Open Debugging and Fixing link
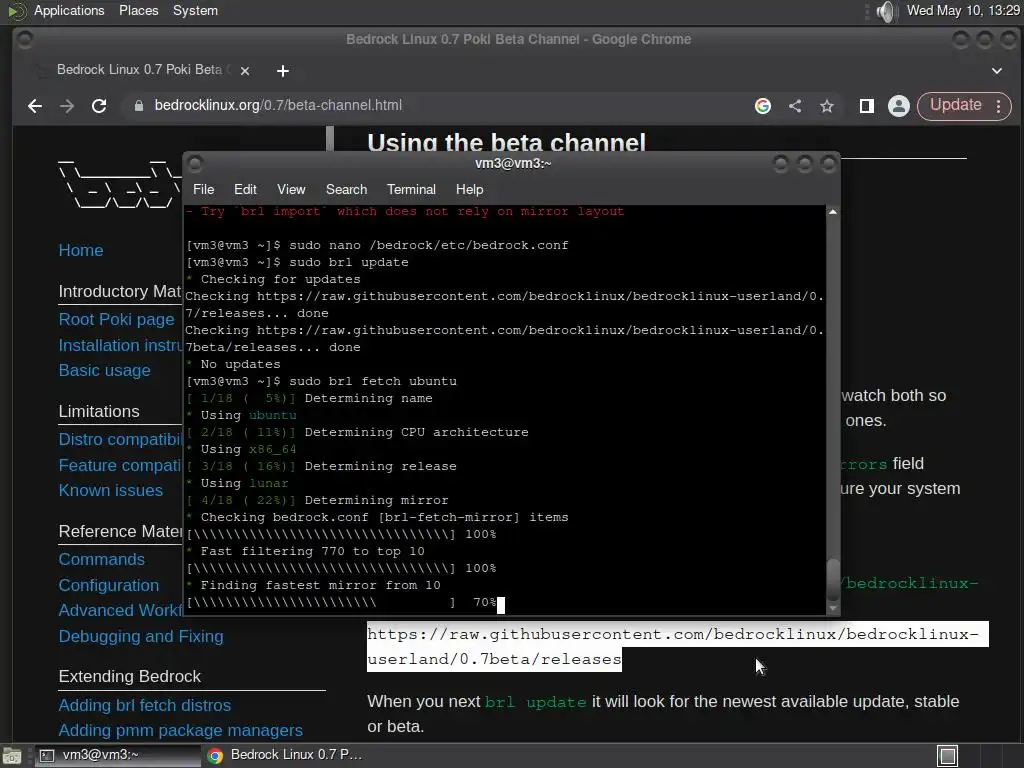The image size is (1024, 768). click(x=141, y=636)
